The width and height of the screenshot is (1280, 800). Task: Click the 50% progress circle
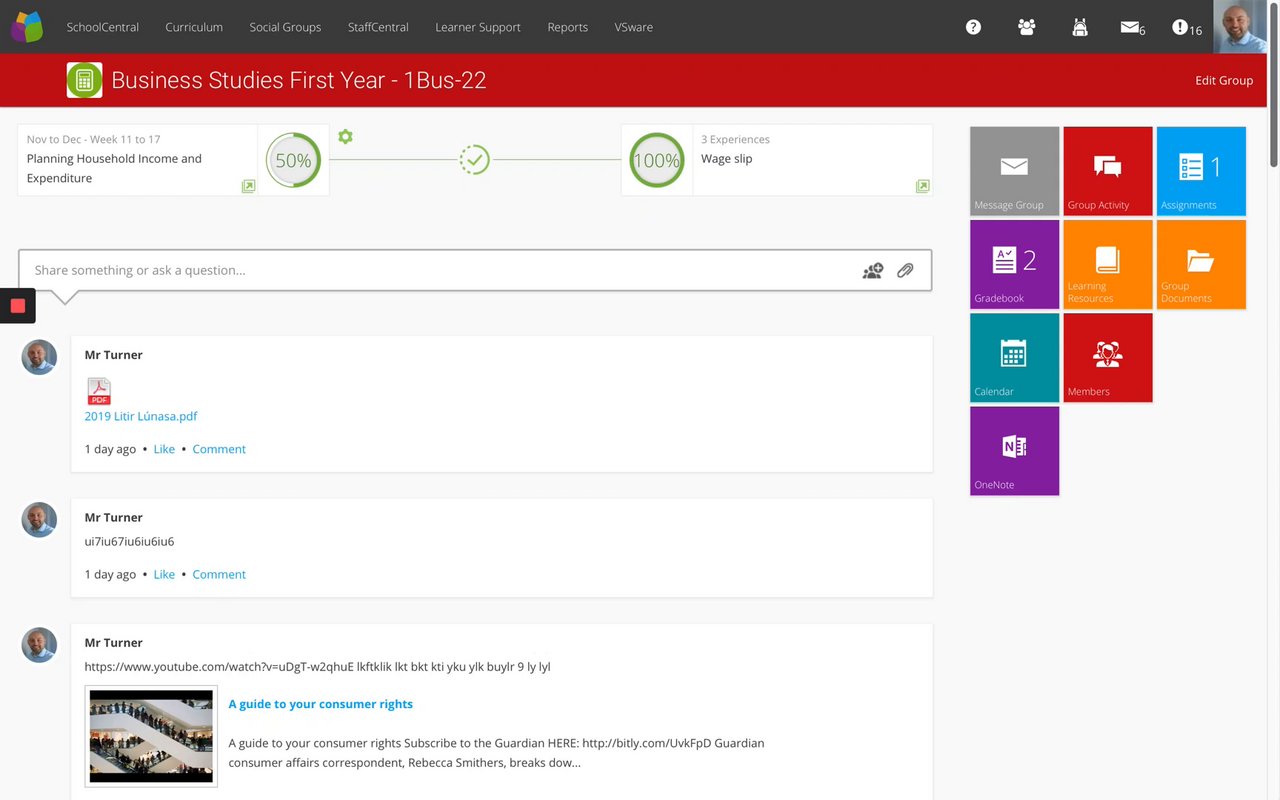[293, 160]
